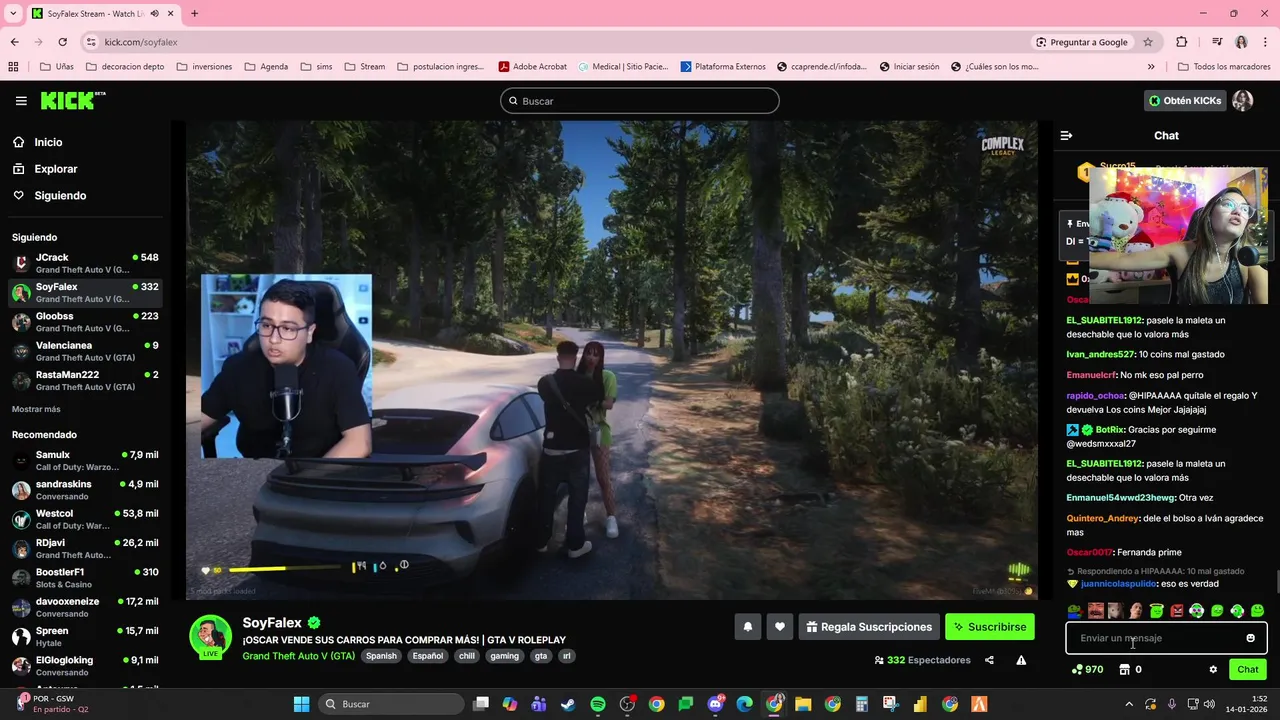The width and height of the screenshot is (1280, 720).
Task: Click the Spanish tag
Action: pyautogui.click(x=381, y=656)
